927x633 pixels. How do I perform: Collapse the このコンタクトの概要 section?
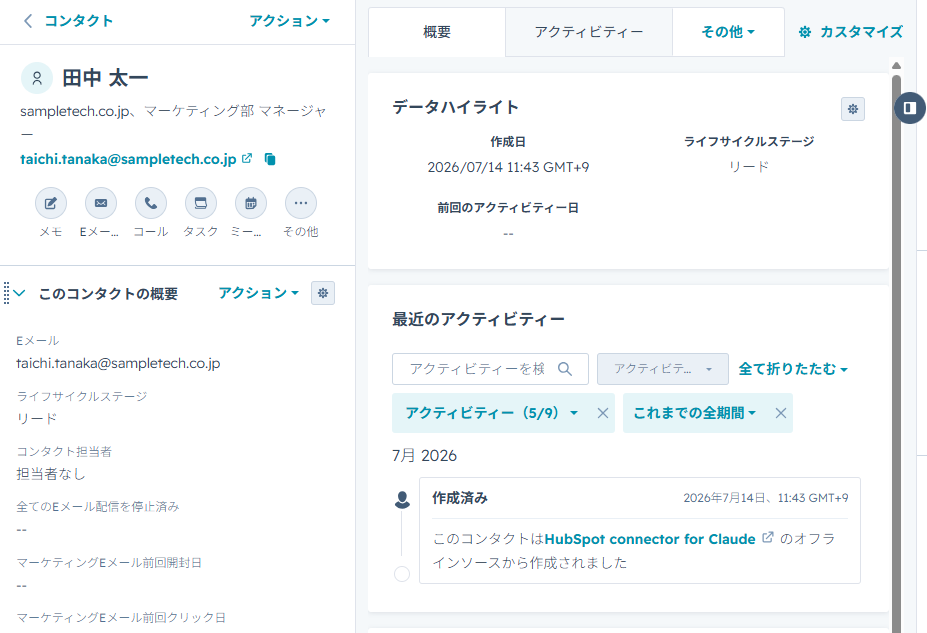click(20, 293)
